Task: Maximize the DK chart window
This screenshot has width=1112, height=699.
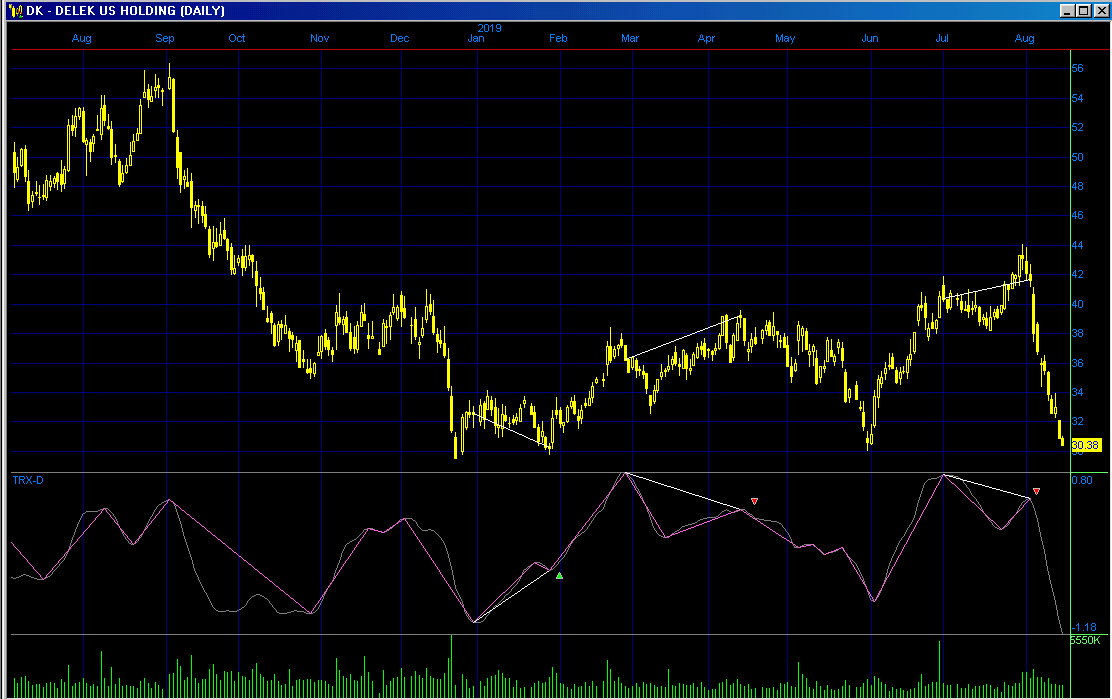Action: [x=1083, y=11]
